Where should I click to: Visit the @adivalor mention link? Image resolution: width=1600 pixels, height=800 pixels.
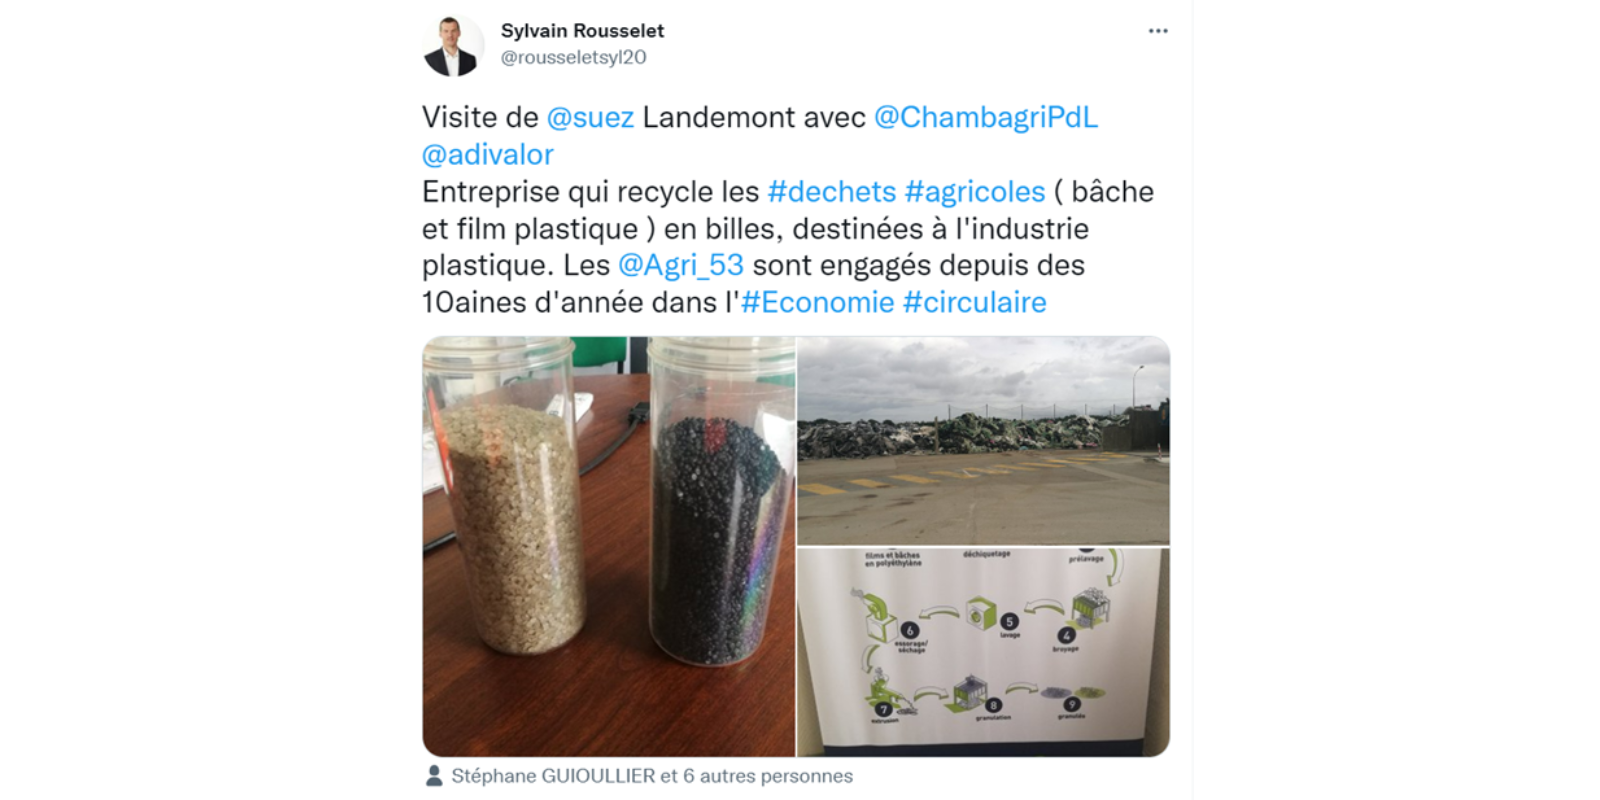[488, 154]
